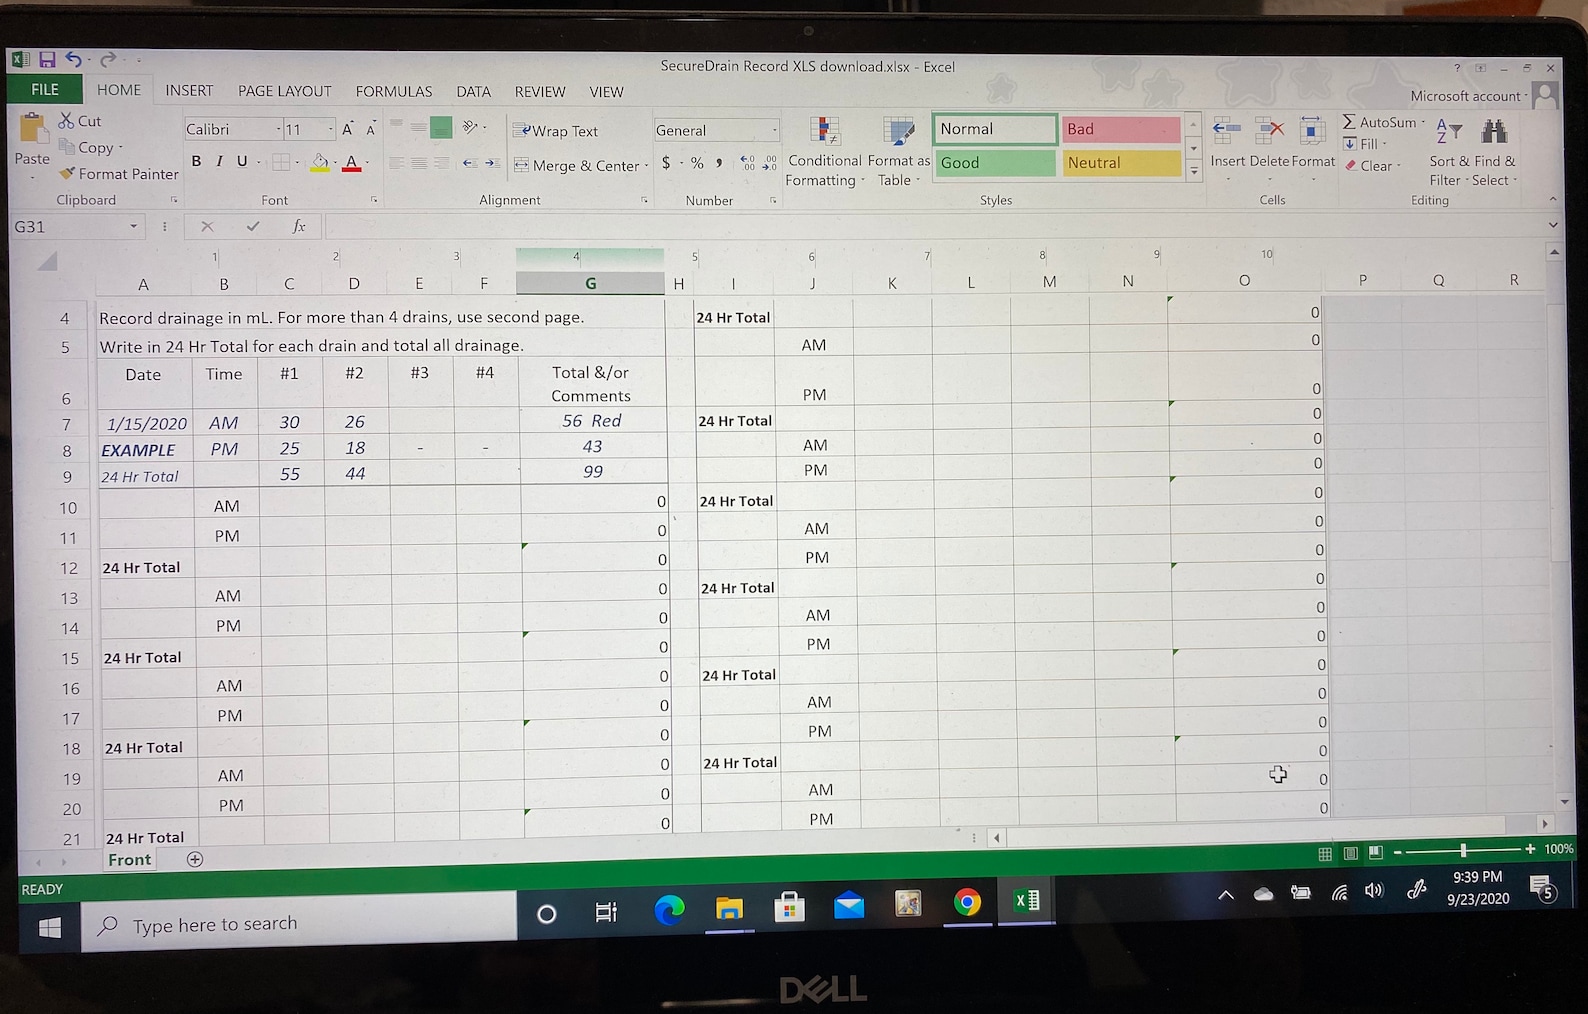Screen dimensions: 1588x1014
Task: Click the Windows Start button
Action: click(49, 928)
